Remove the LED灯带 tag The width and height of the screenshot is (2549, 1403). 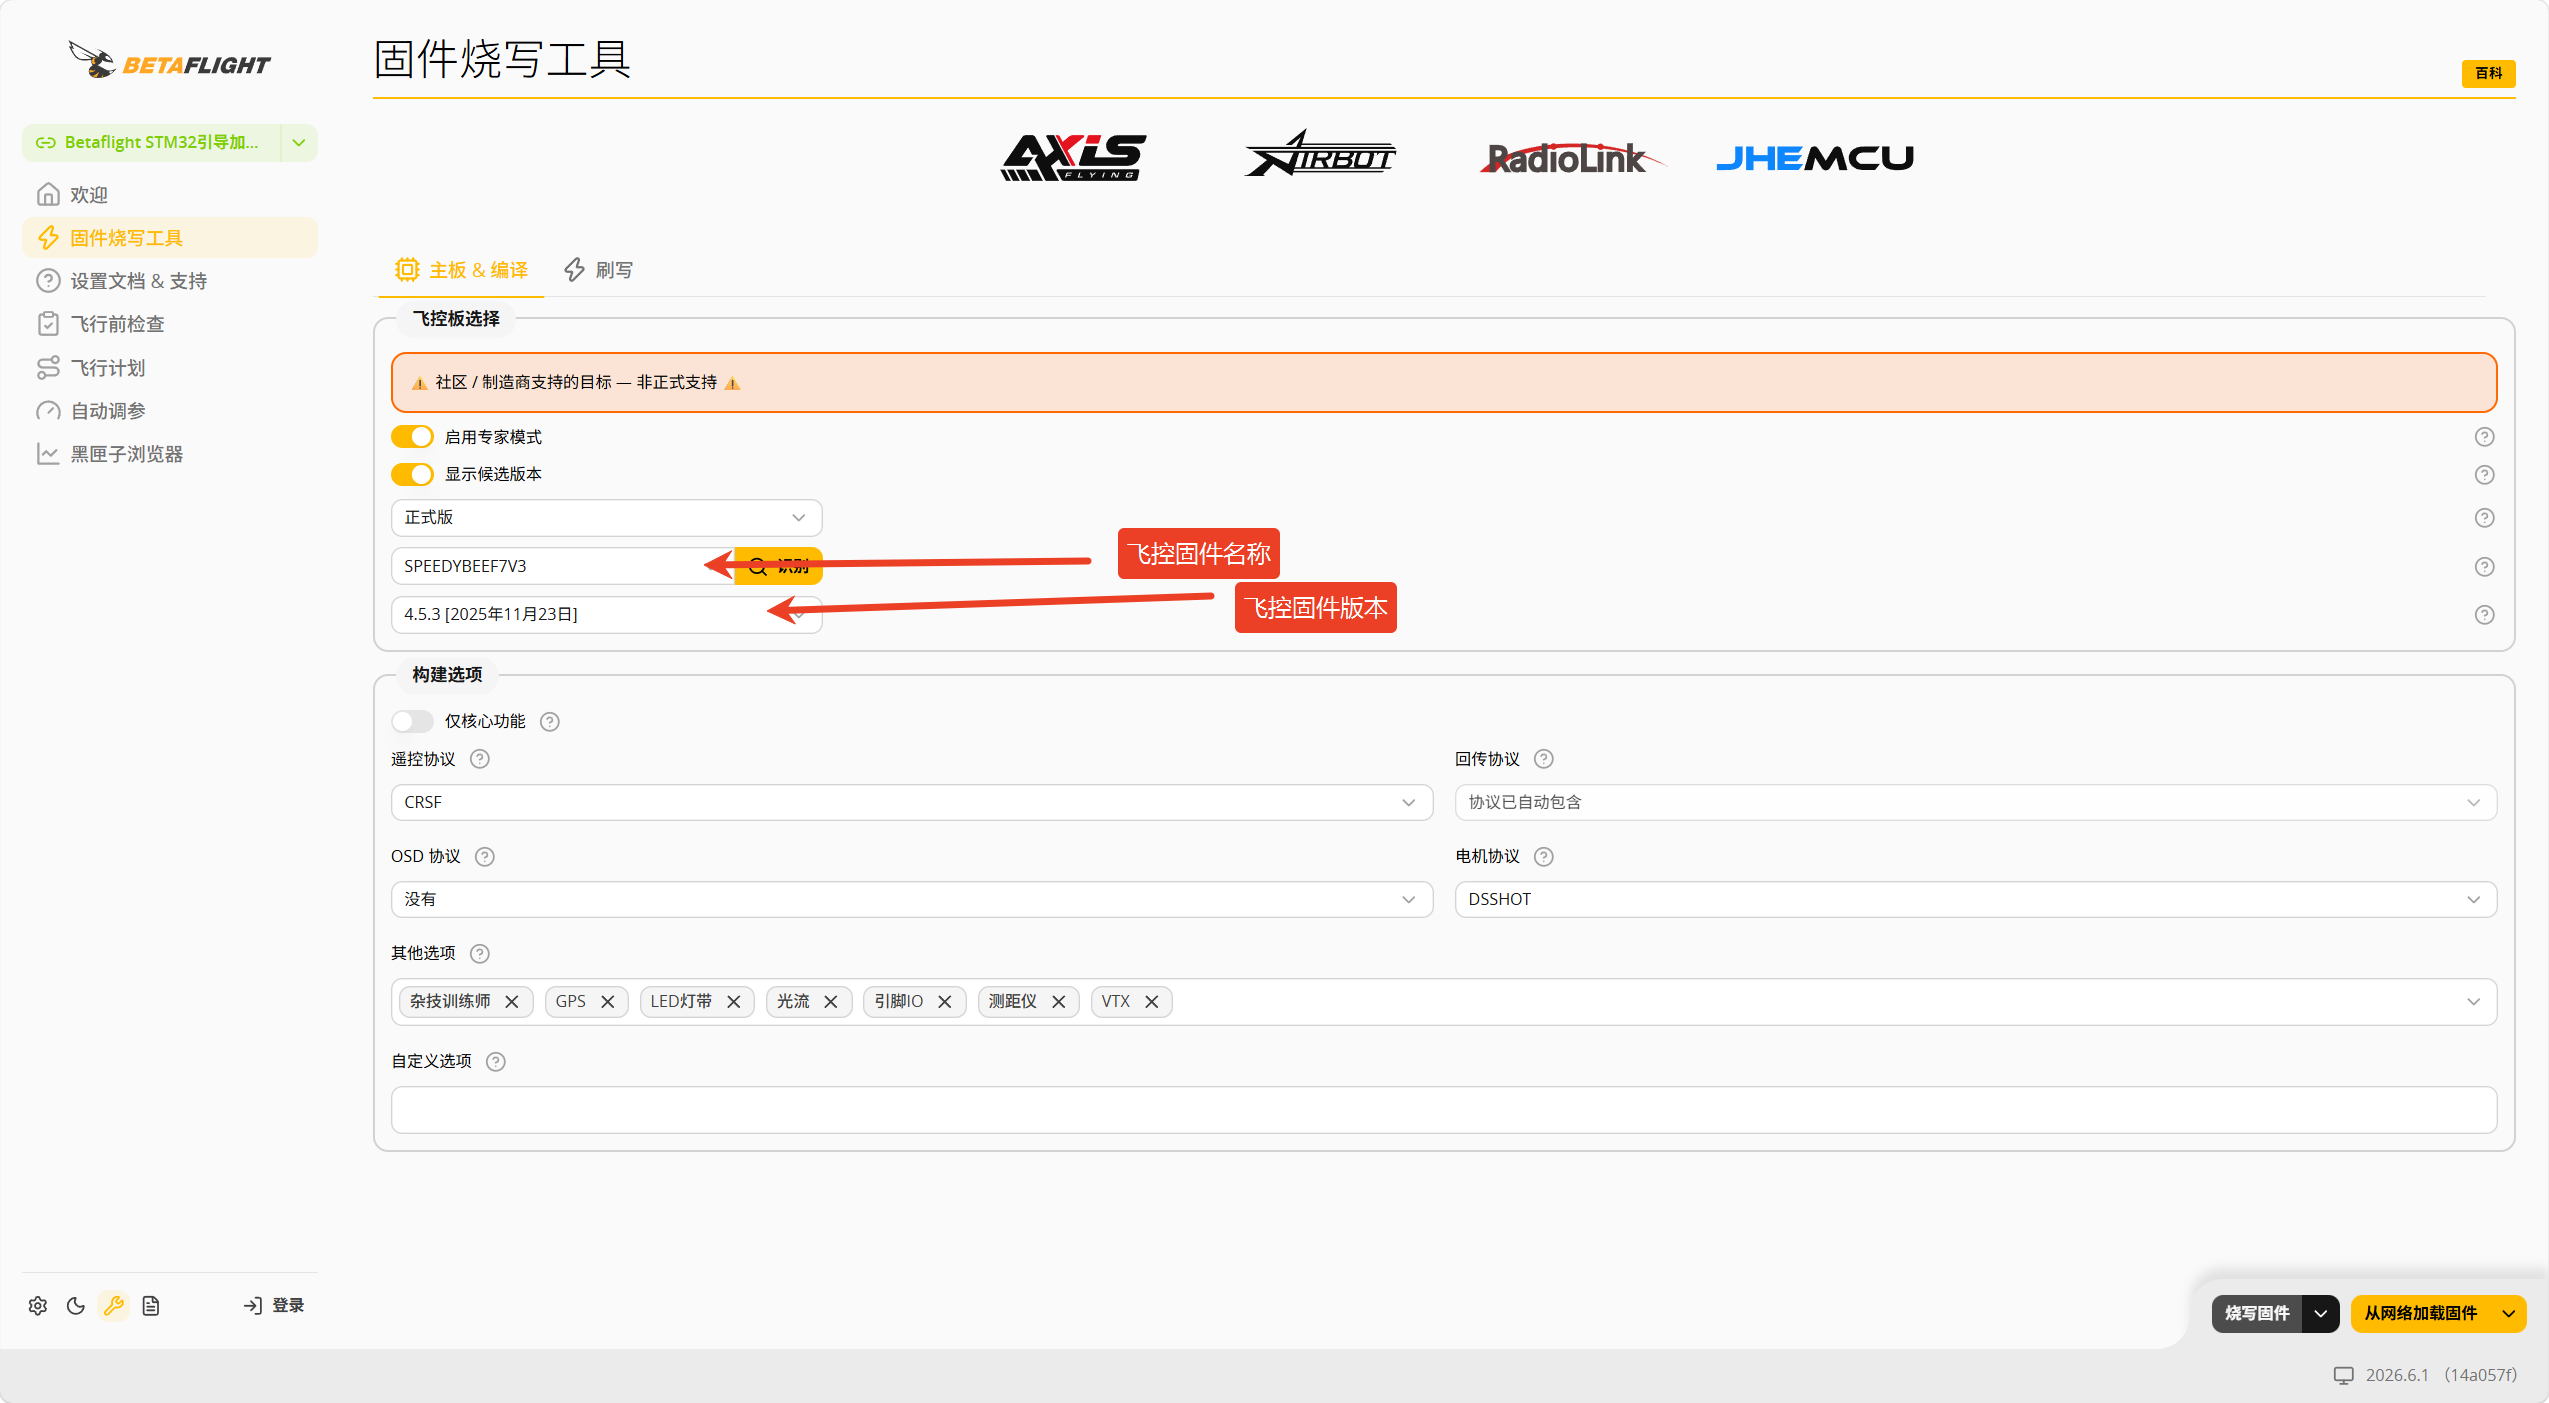tap(733, 1002)
